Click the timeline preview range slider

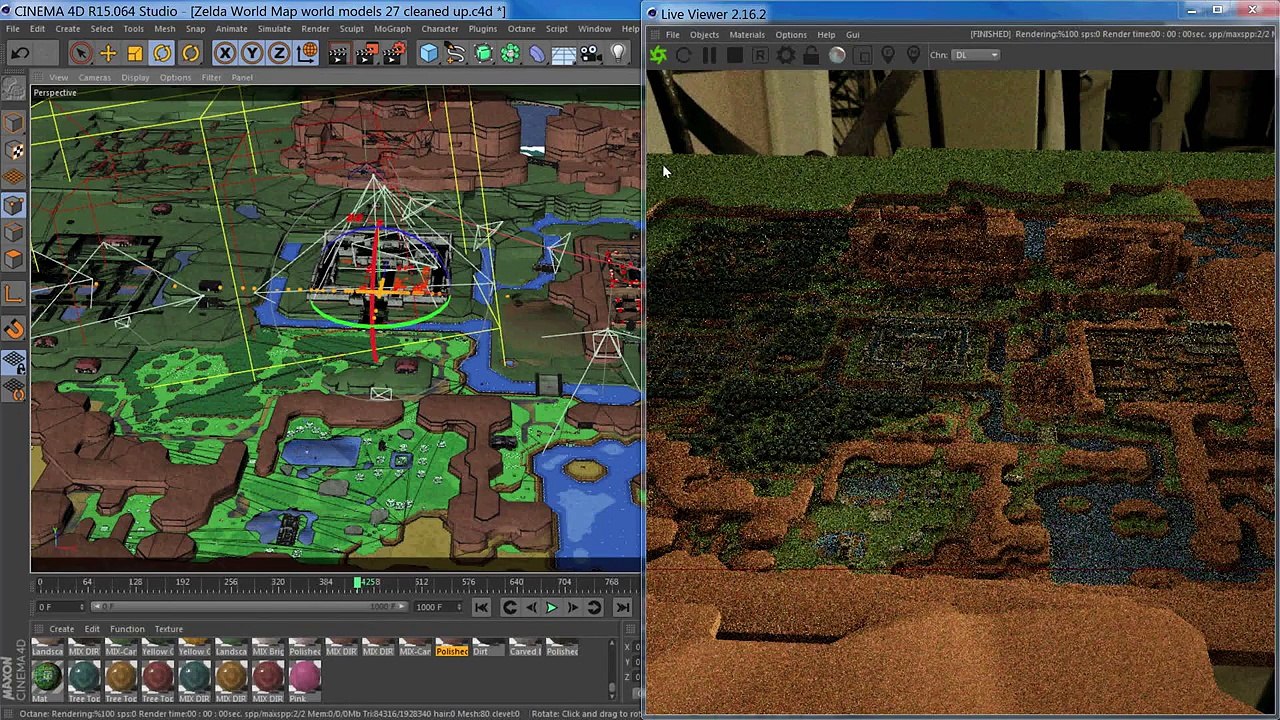[250, 607]
